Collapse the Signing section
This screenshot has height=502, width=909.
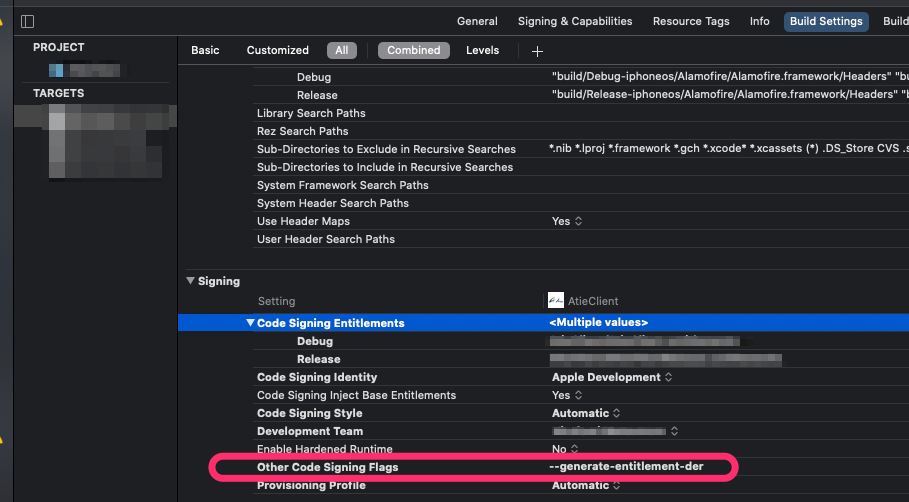190,281
